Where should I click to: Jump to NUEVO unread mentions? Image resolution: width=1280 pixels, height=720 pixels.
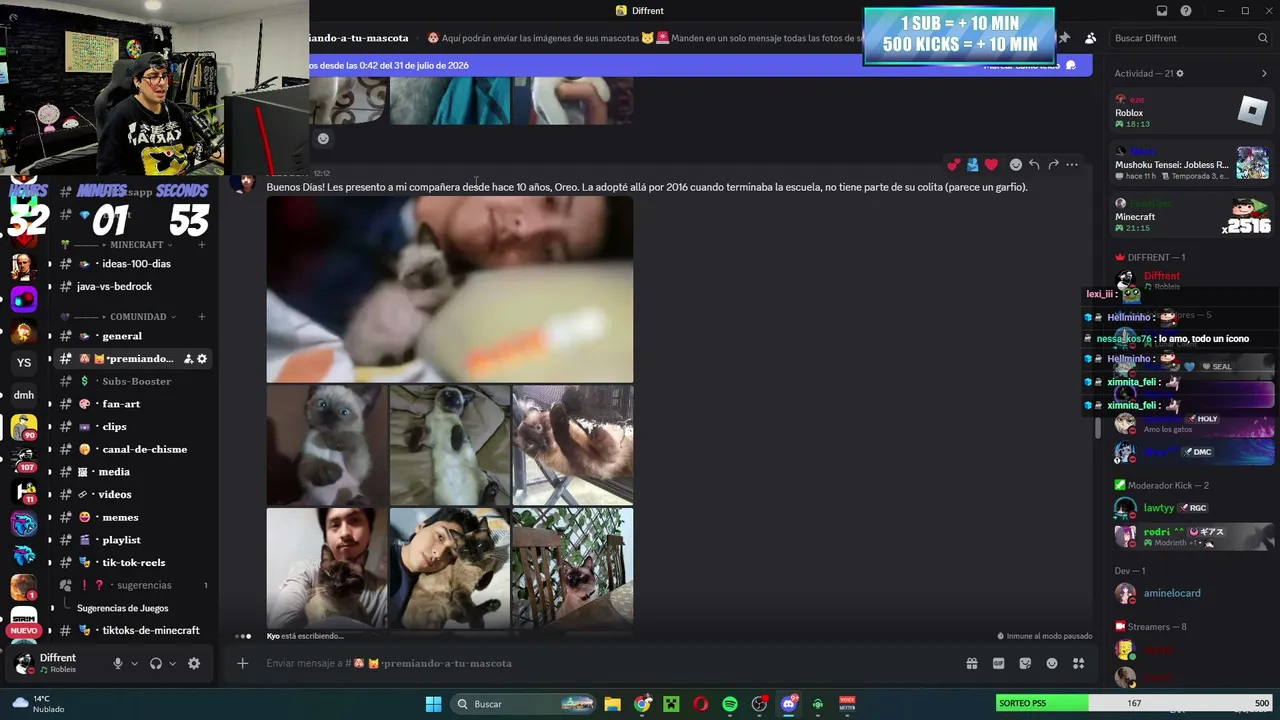24,631
